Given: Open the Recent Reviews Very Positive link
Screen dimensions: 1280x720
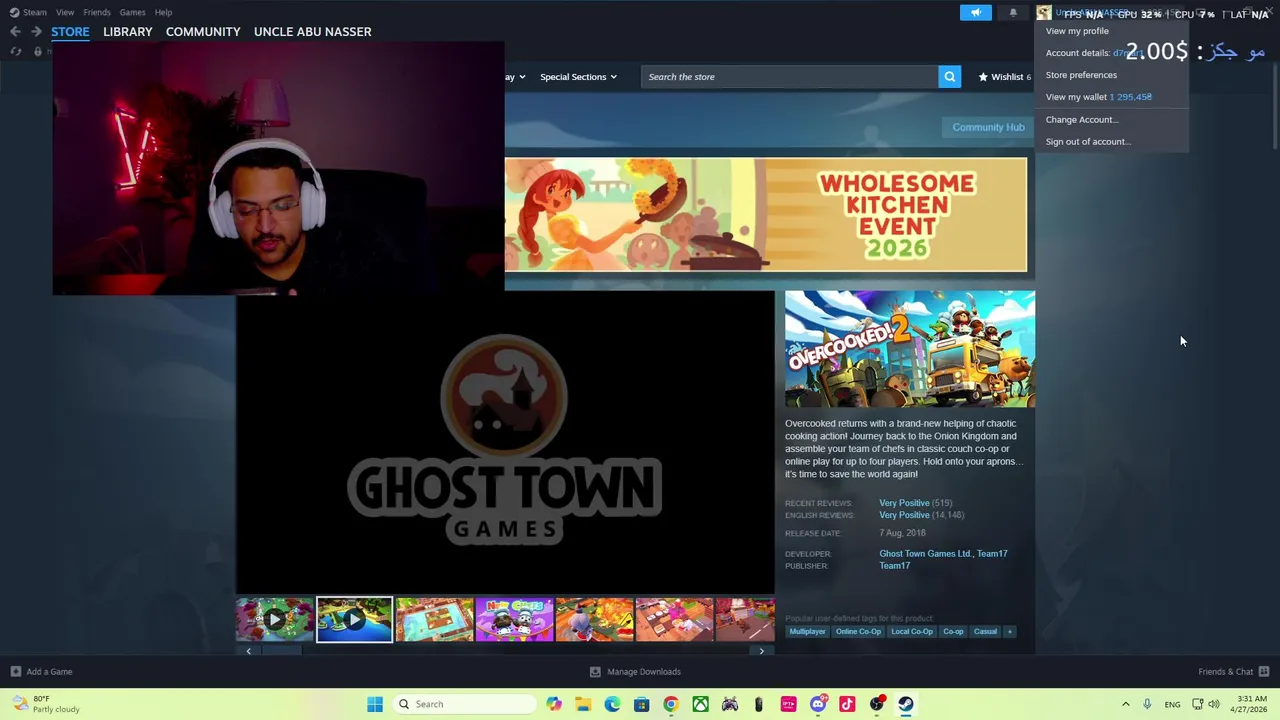Looking at the screenshot, I should (904, 503).
